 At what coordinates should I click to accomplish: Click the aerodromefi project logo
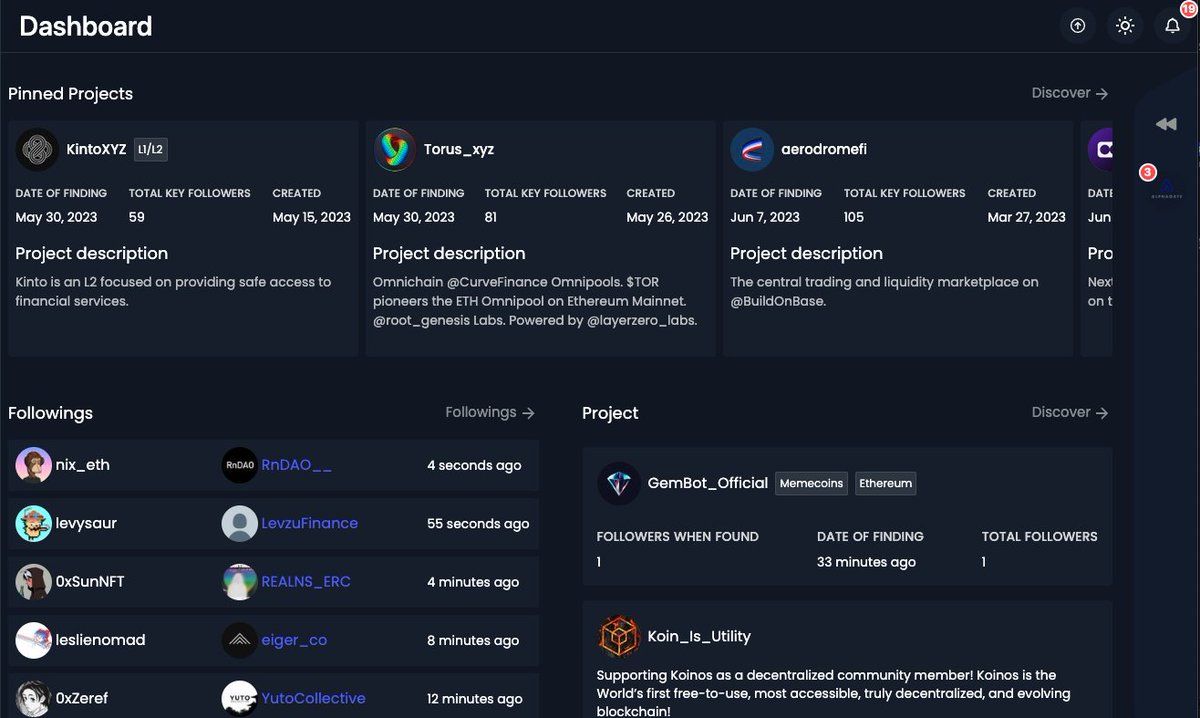[x=752, y=148]
